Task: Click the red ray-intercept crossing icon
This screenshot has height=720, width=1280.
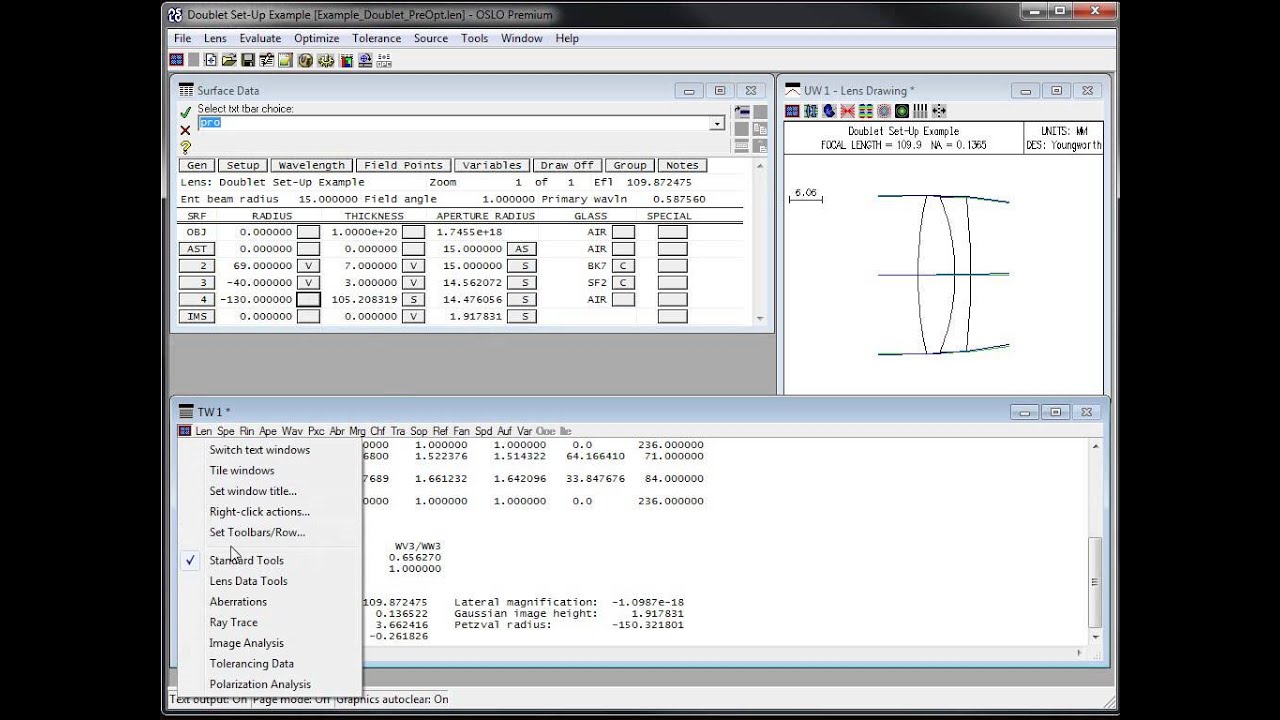Action: [847, 111]
